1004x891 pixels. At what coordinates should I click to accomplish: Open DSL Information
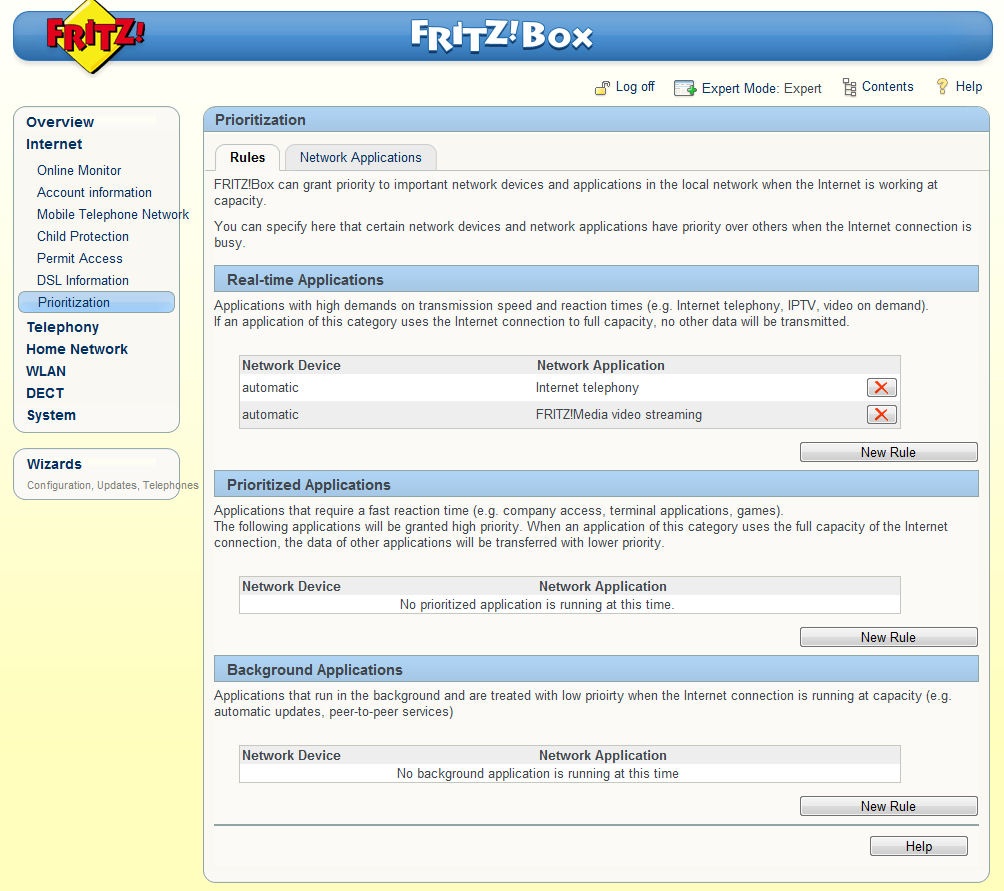pos(83,280)
